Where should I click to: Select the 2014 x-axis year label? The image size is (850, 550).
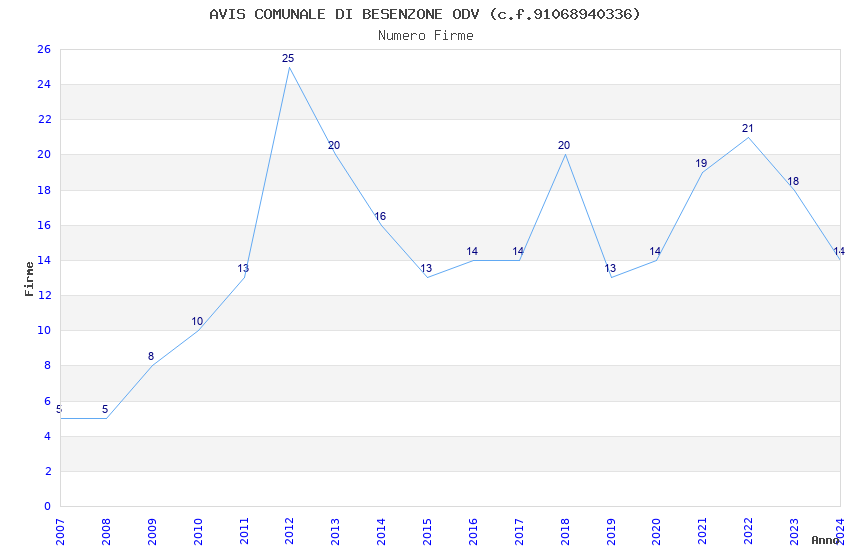[382, 531]
